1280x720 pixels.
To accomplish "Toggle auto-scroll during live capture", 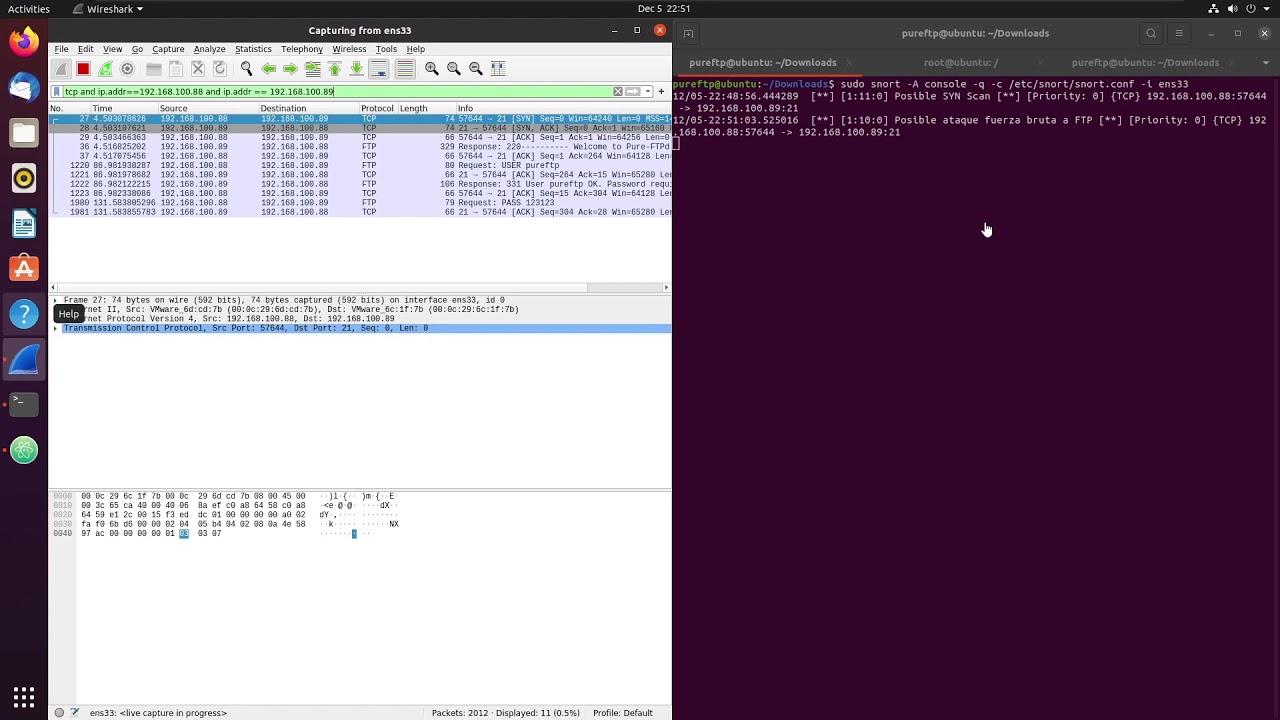I will 378,68.
